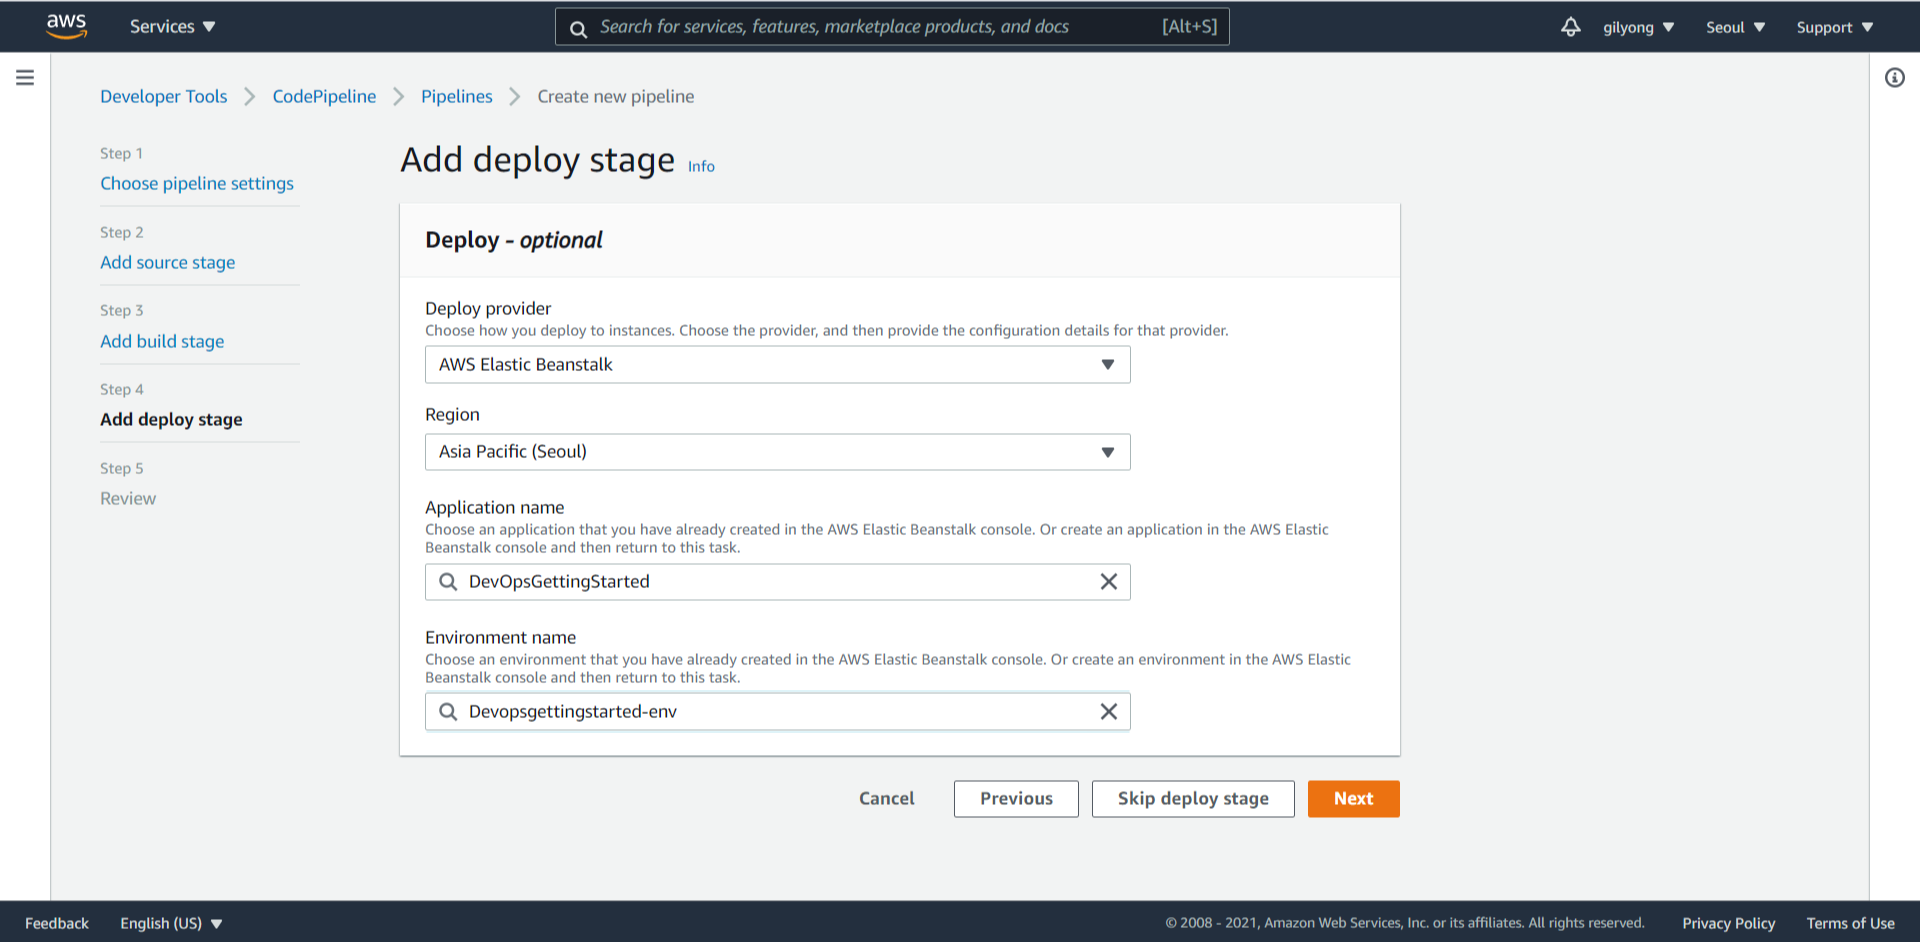1920x942 pixels.
Task: Expand the Deploy provider dropdown
Action: tap(778, 365)
